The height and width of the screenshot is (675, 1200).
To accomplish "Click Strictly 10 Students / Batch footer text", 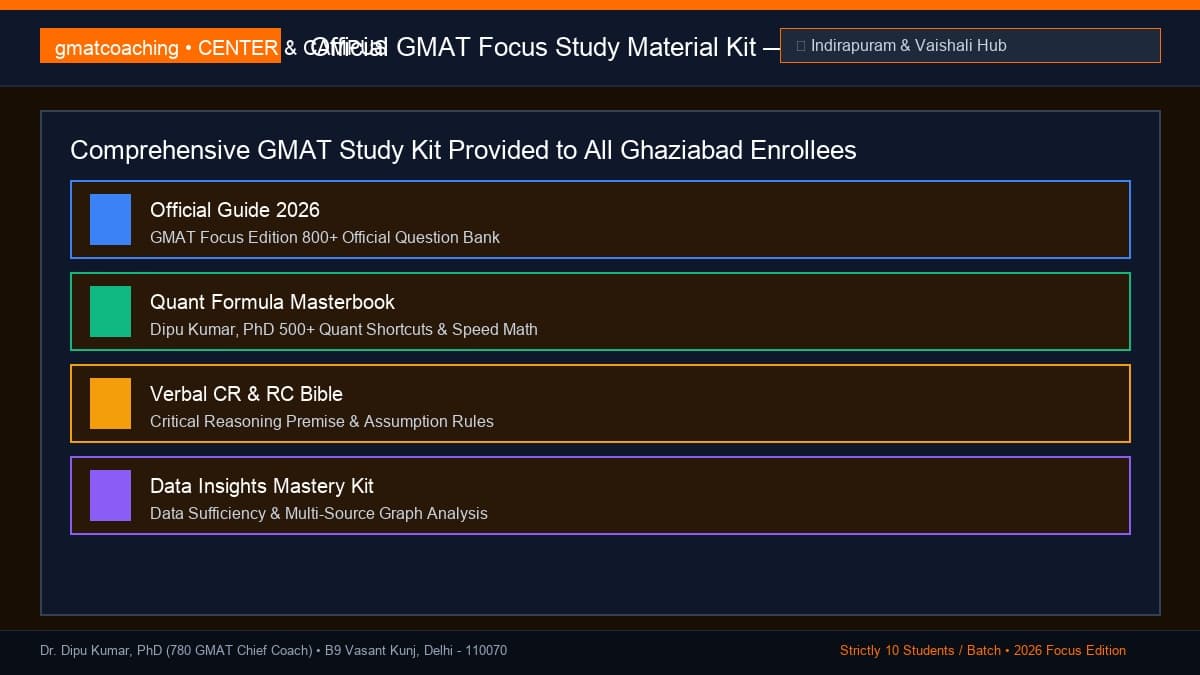I will [x=983, y=651].
